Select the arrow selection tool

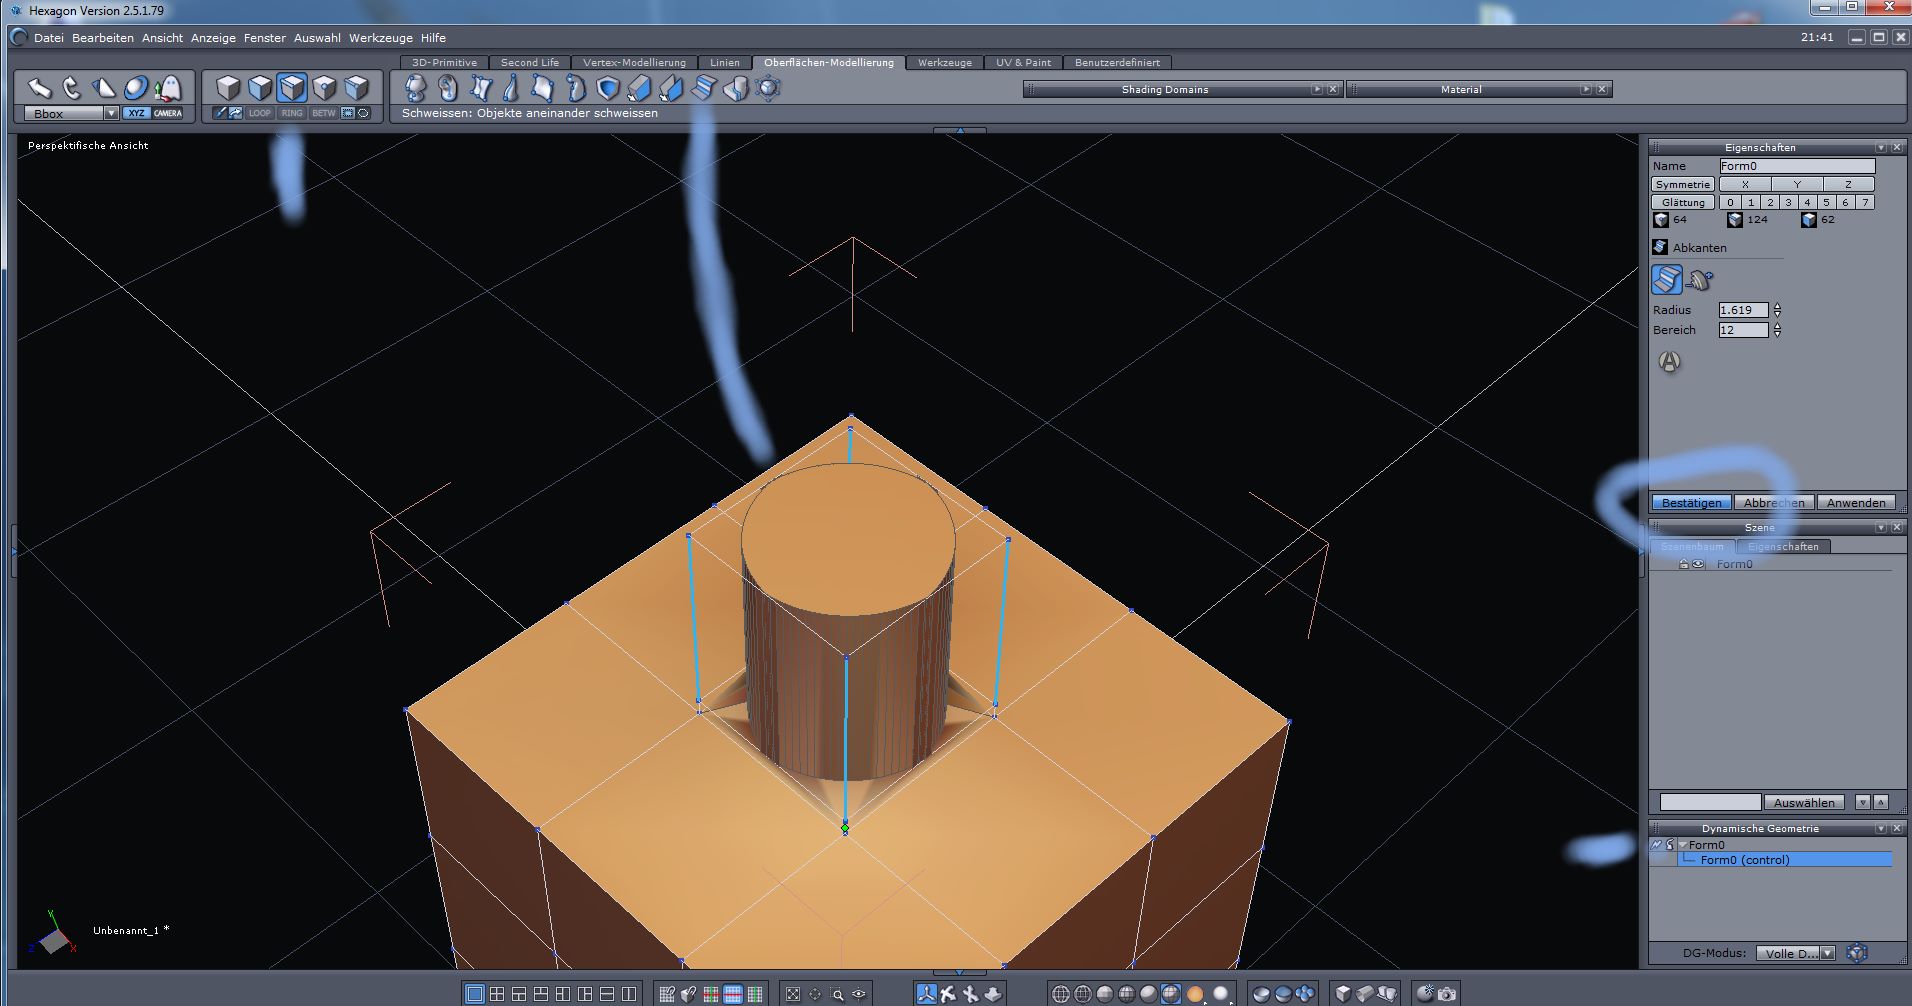(x=39, y=88)
